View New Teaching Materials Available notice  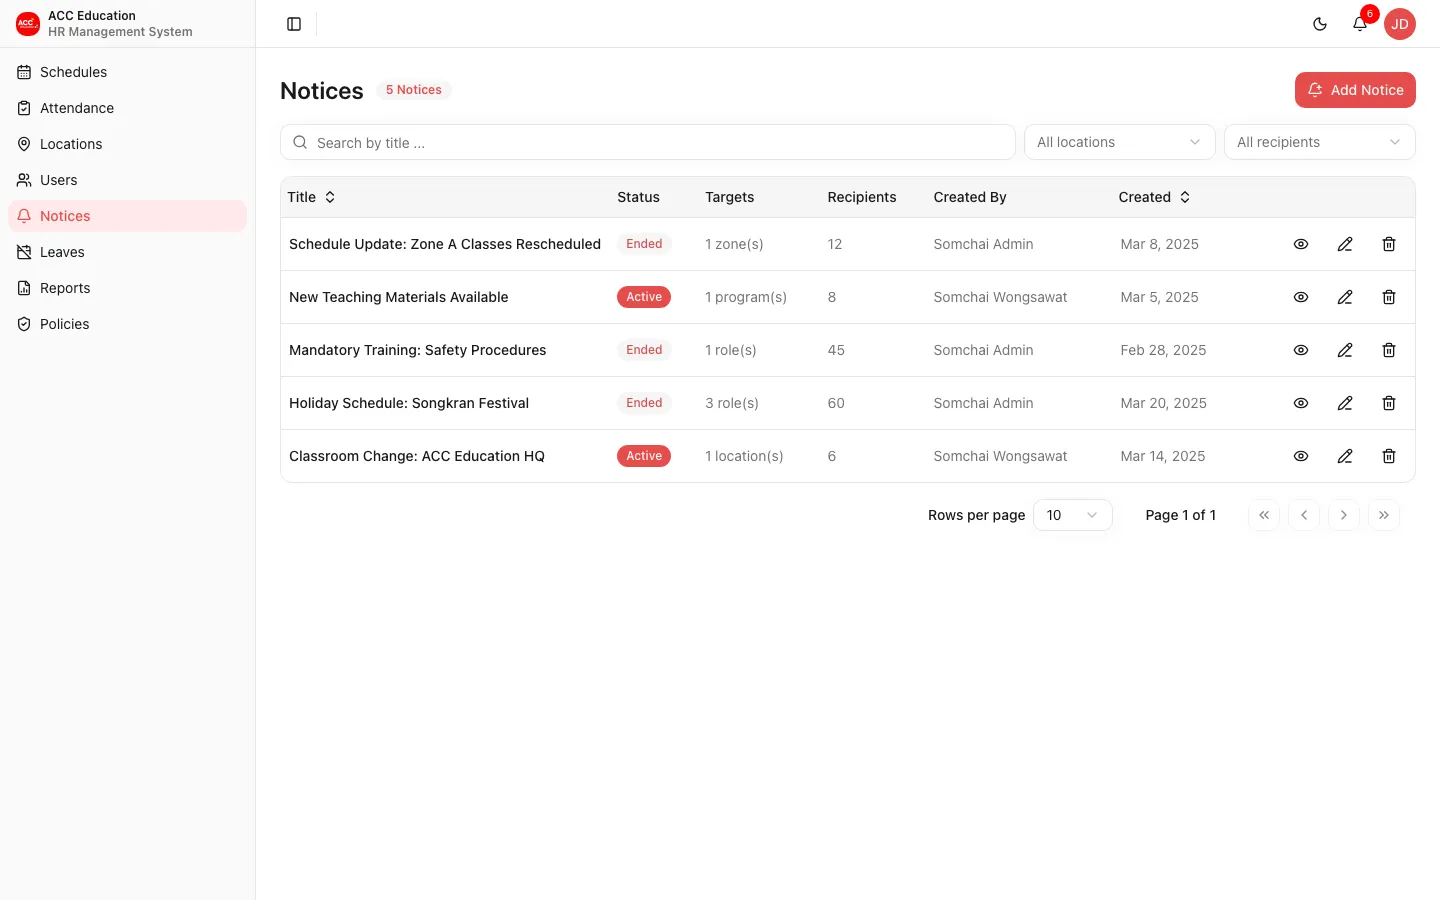[1301, 297]
